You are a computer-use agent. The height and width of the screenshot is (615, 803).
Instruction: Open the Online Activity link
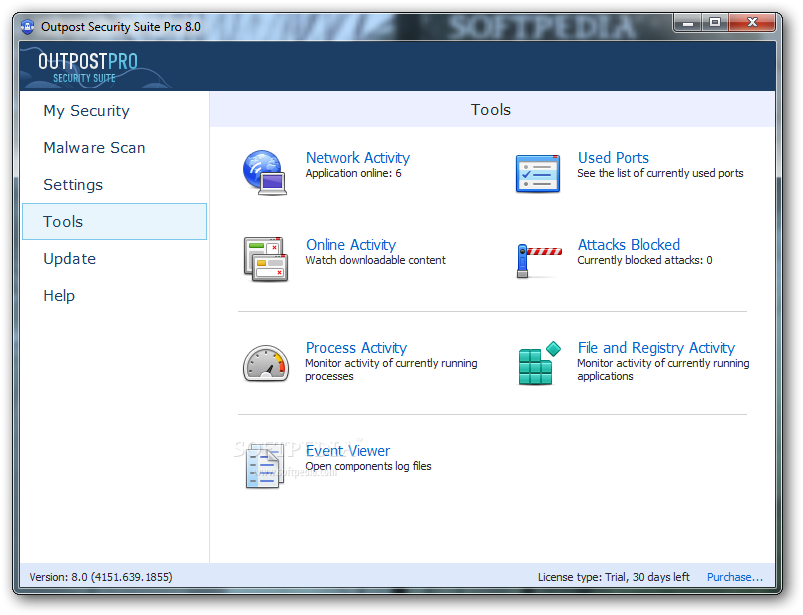click(x=351, y=245)
